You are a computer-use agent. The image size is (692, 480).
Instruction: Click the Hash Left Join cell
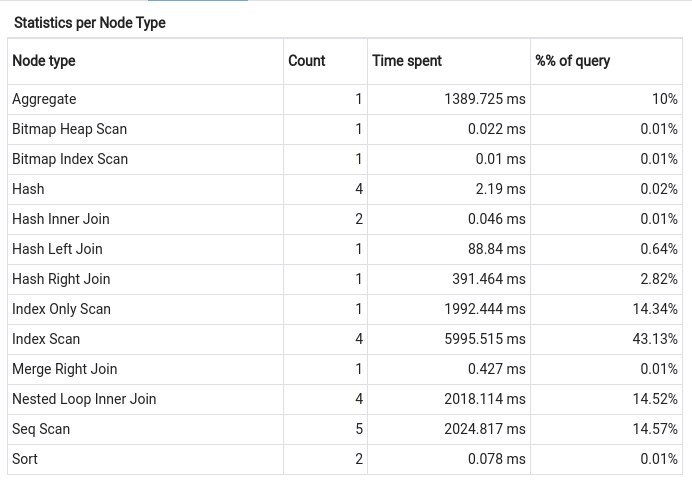[57, 249]
